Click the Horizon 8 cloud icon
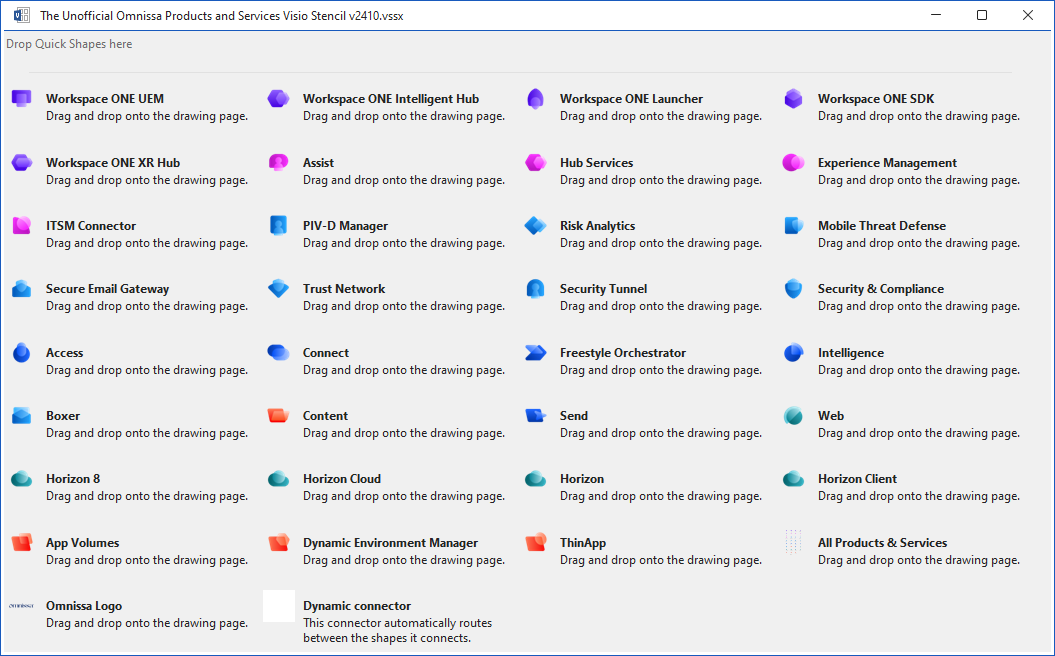Viewport: 1055px width, 656px height. pos(22,479)
